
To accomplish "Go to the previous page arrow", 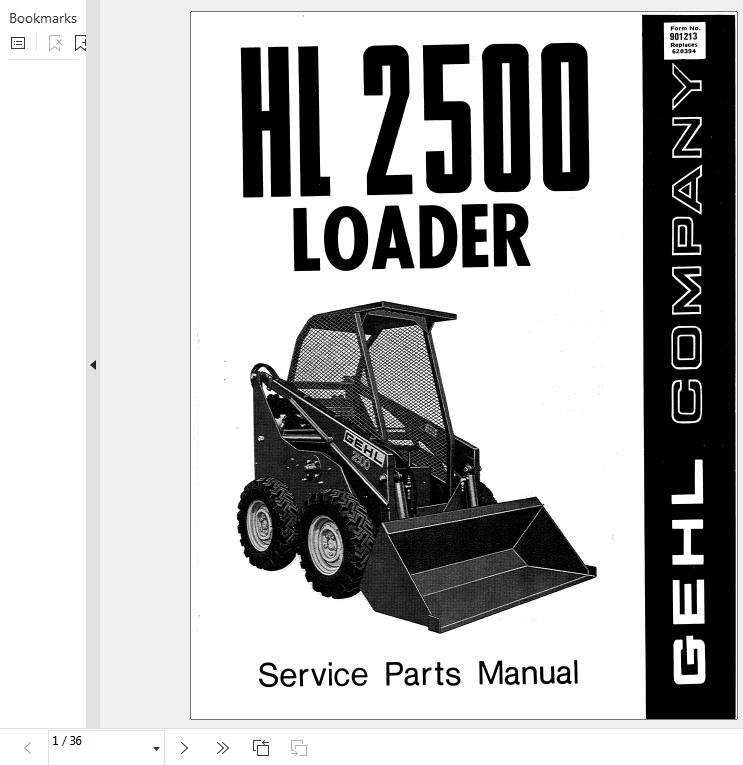I will [28, 748].
